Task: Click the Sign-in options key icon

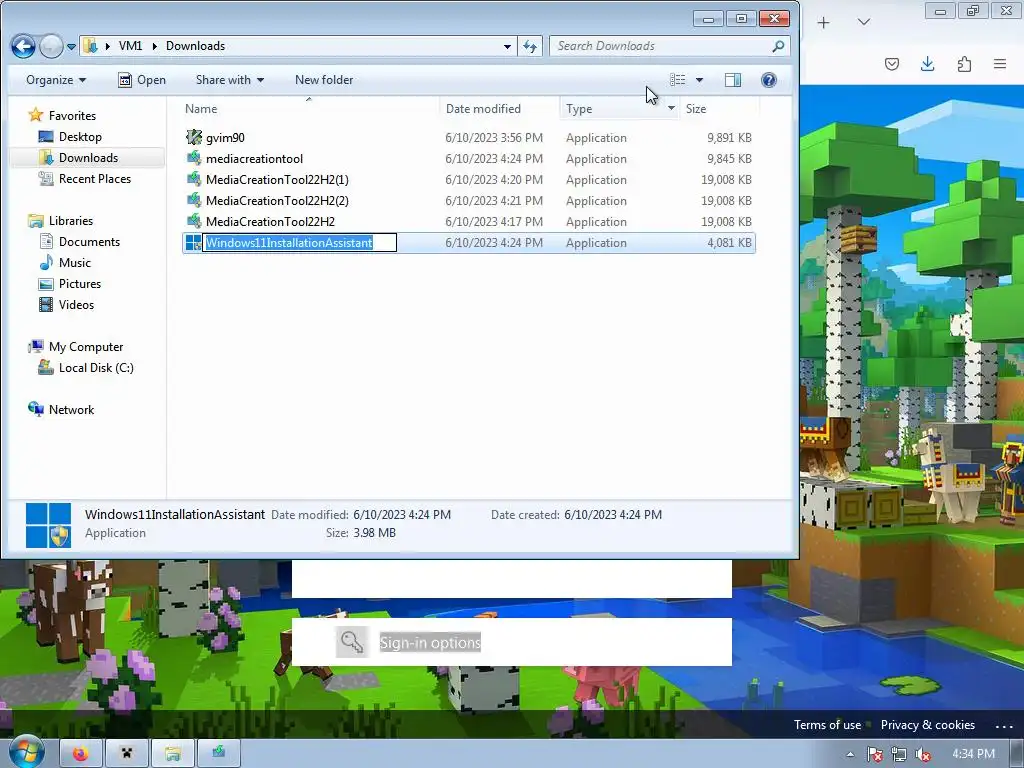Action: coord(352,642)
